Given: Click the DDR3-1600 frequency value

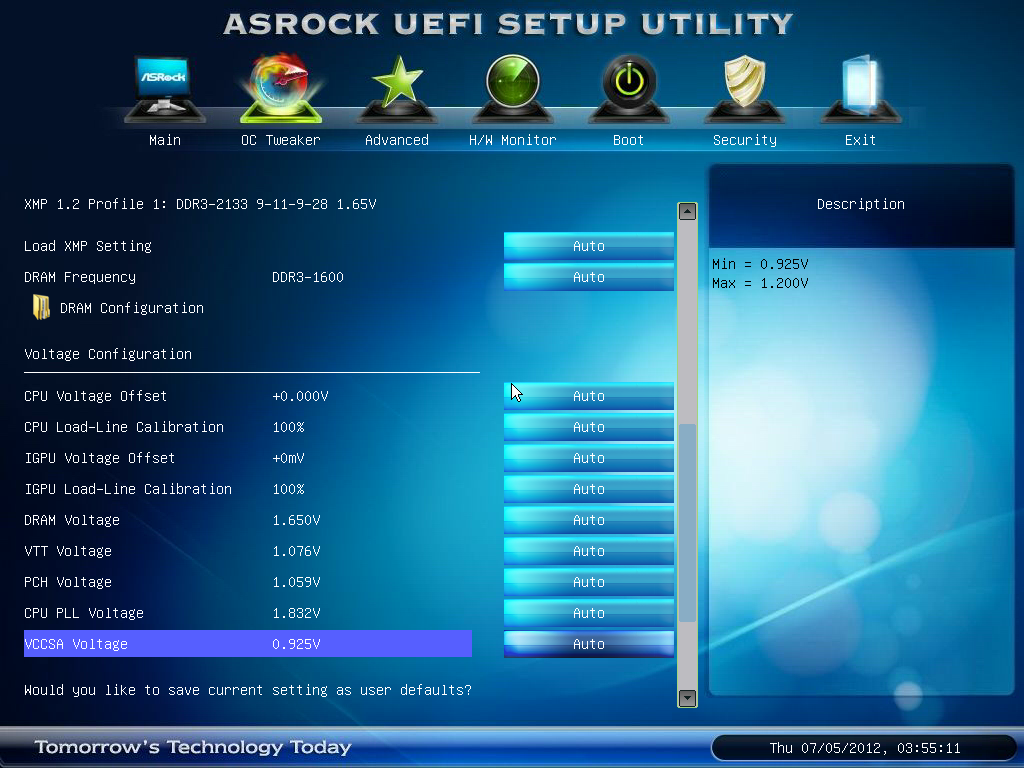Looking at the screenshot, I should (308, 277).
